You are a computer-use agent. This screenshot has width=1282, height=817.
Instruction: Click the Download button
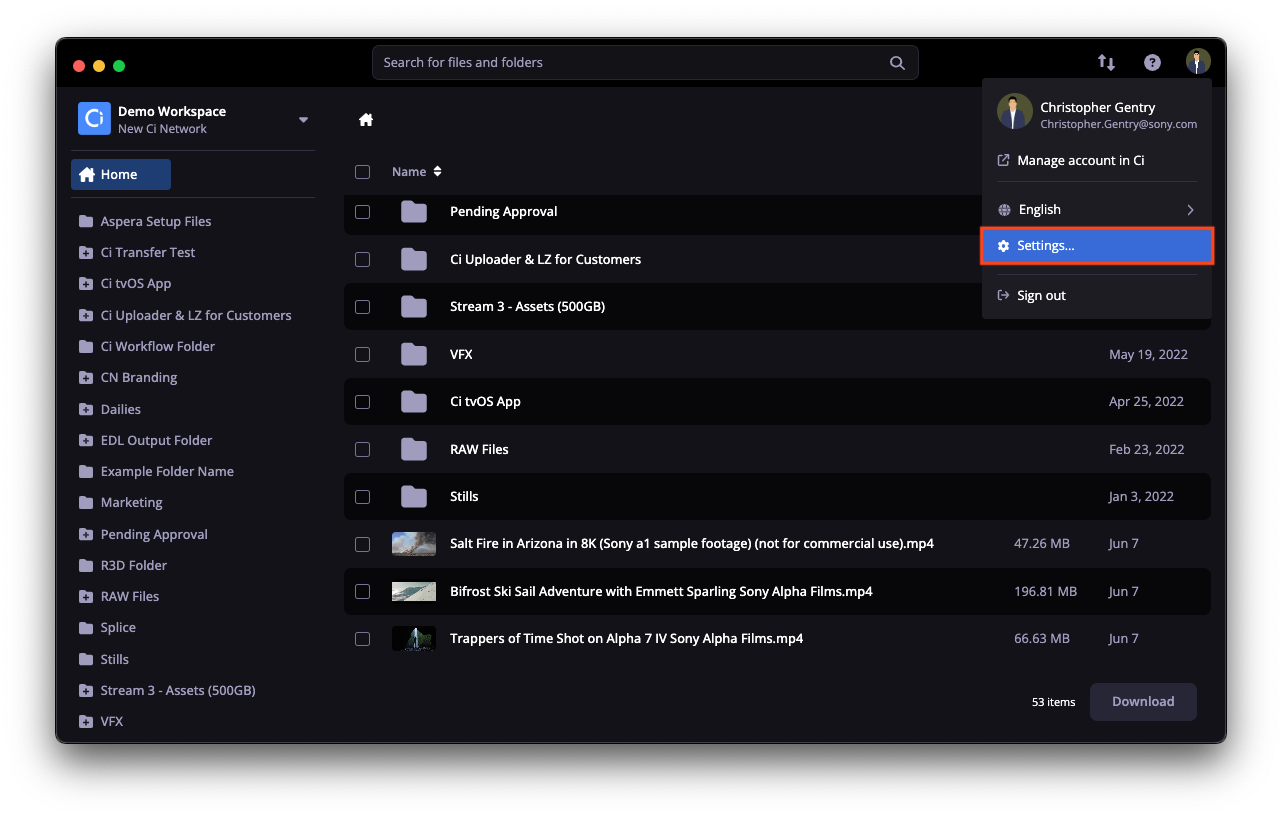point(1143,702)
